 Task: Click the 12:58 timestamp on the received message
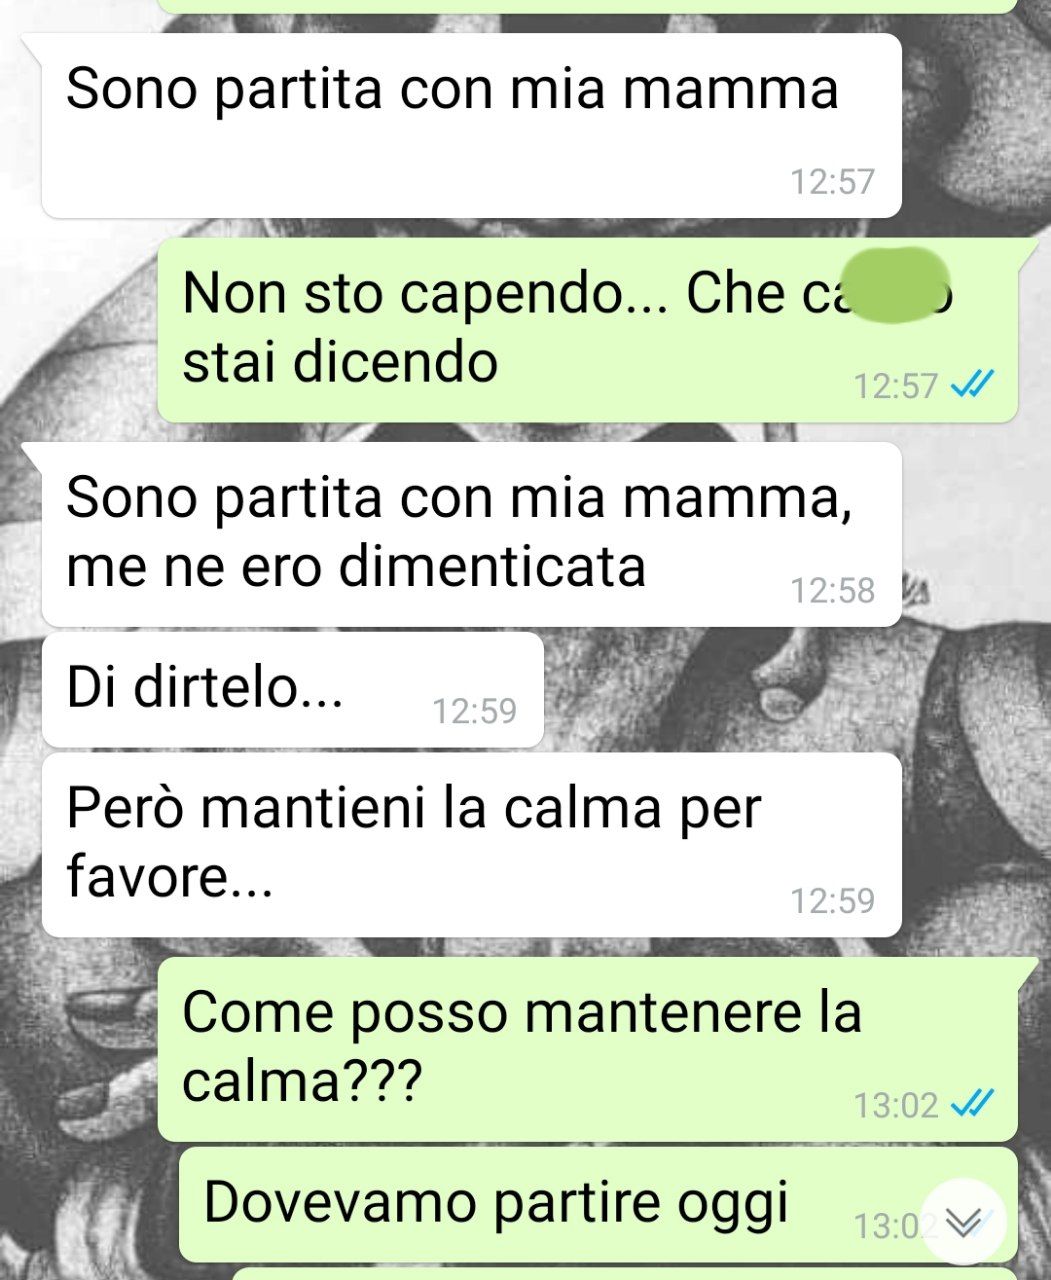tap(833, 590)
